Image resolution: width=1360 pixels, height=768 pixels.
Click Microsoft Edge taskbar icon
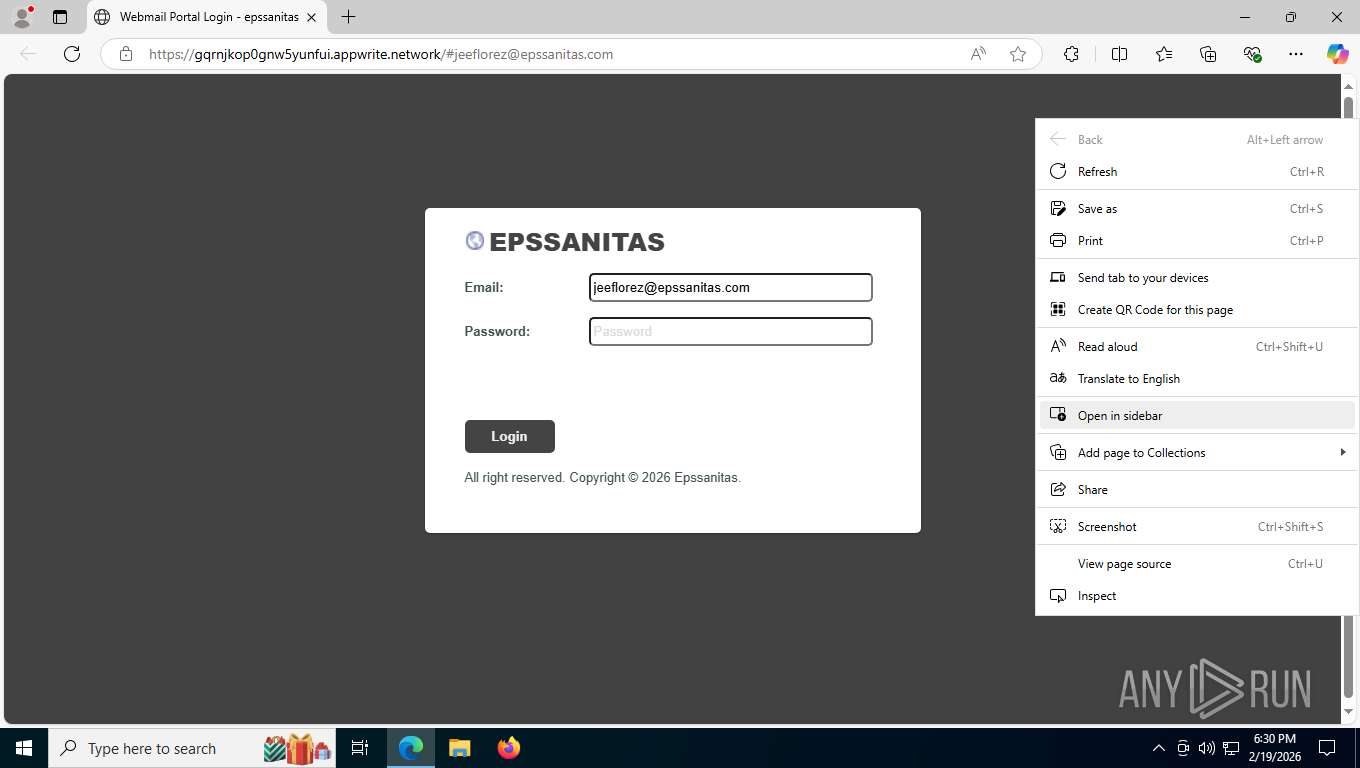(411, 748)
